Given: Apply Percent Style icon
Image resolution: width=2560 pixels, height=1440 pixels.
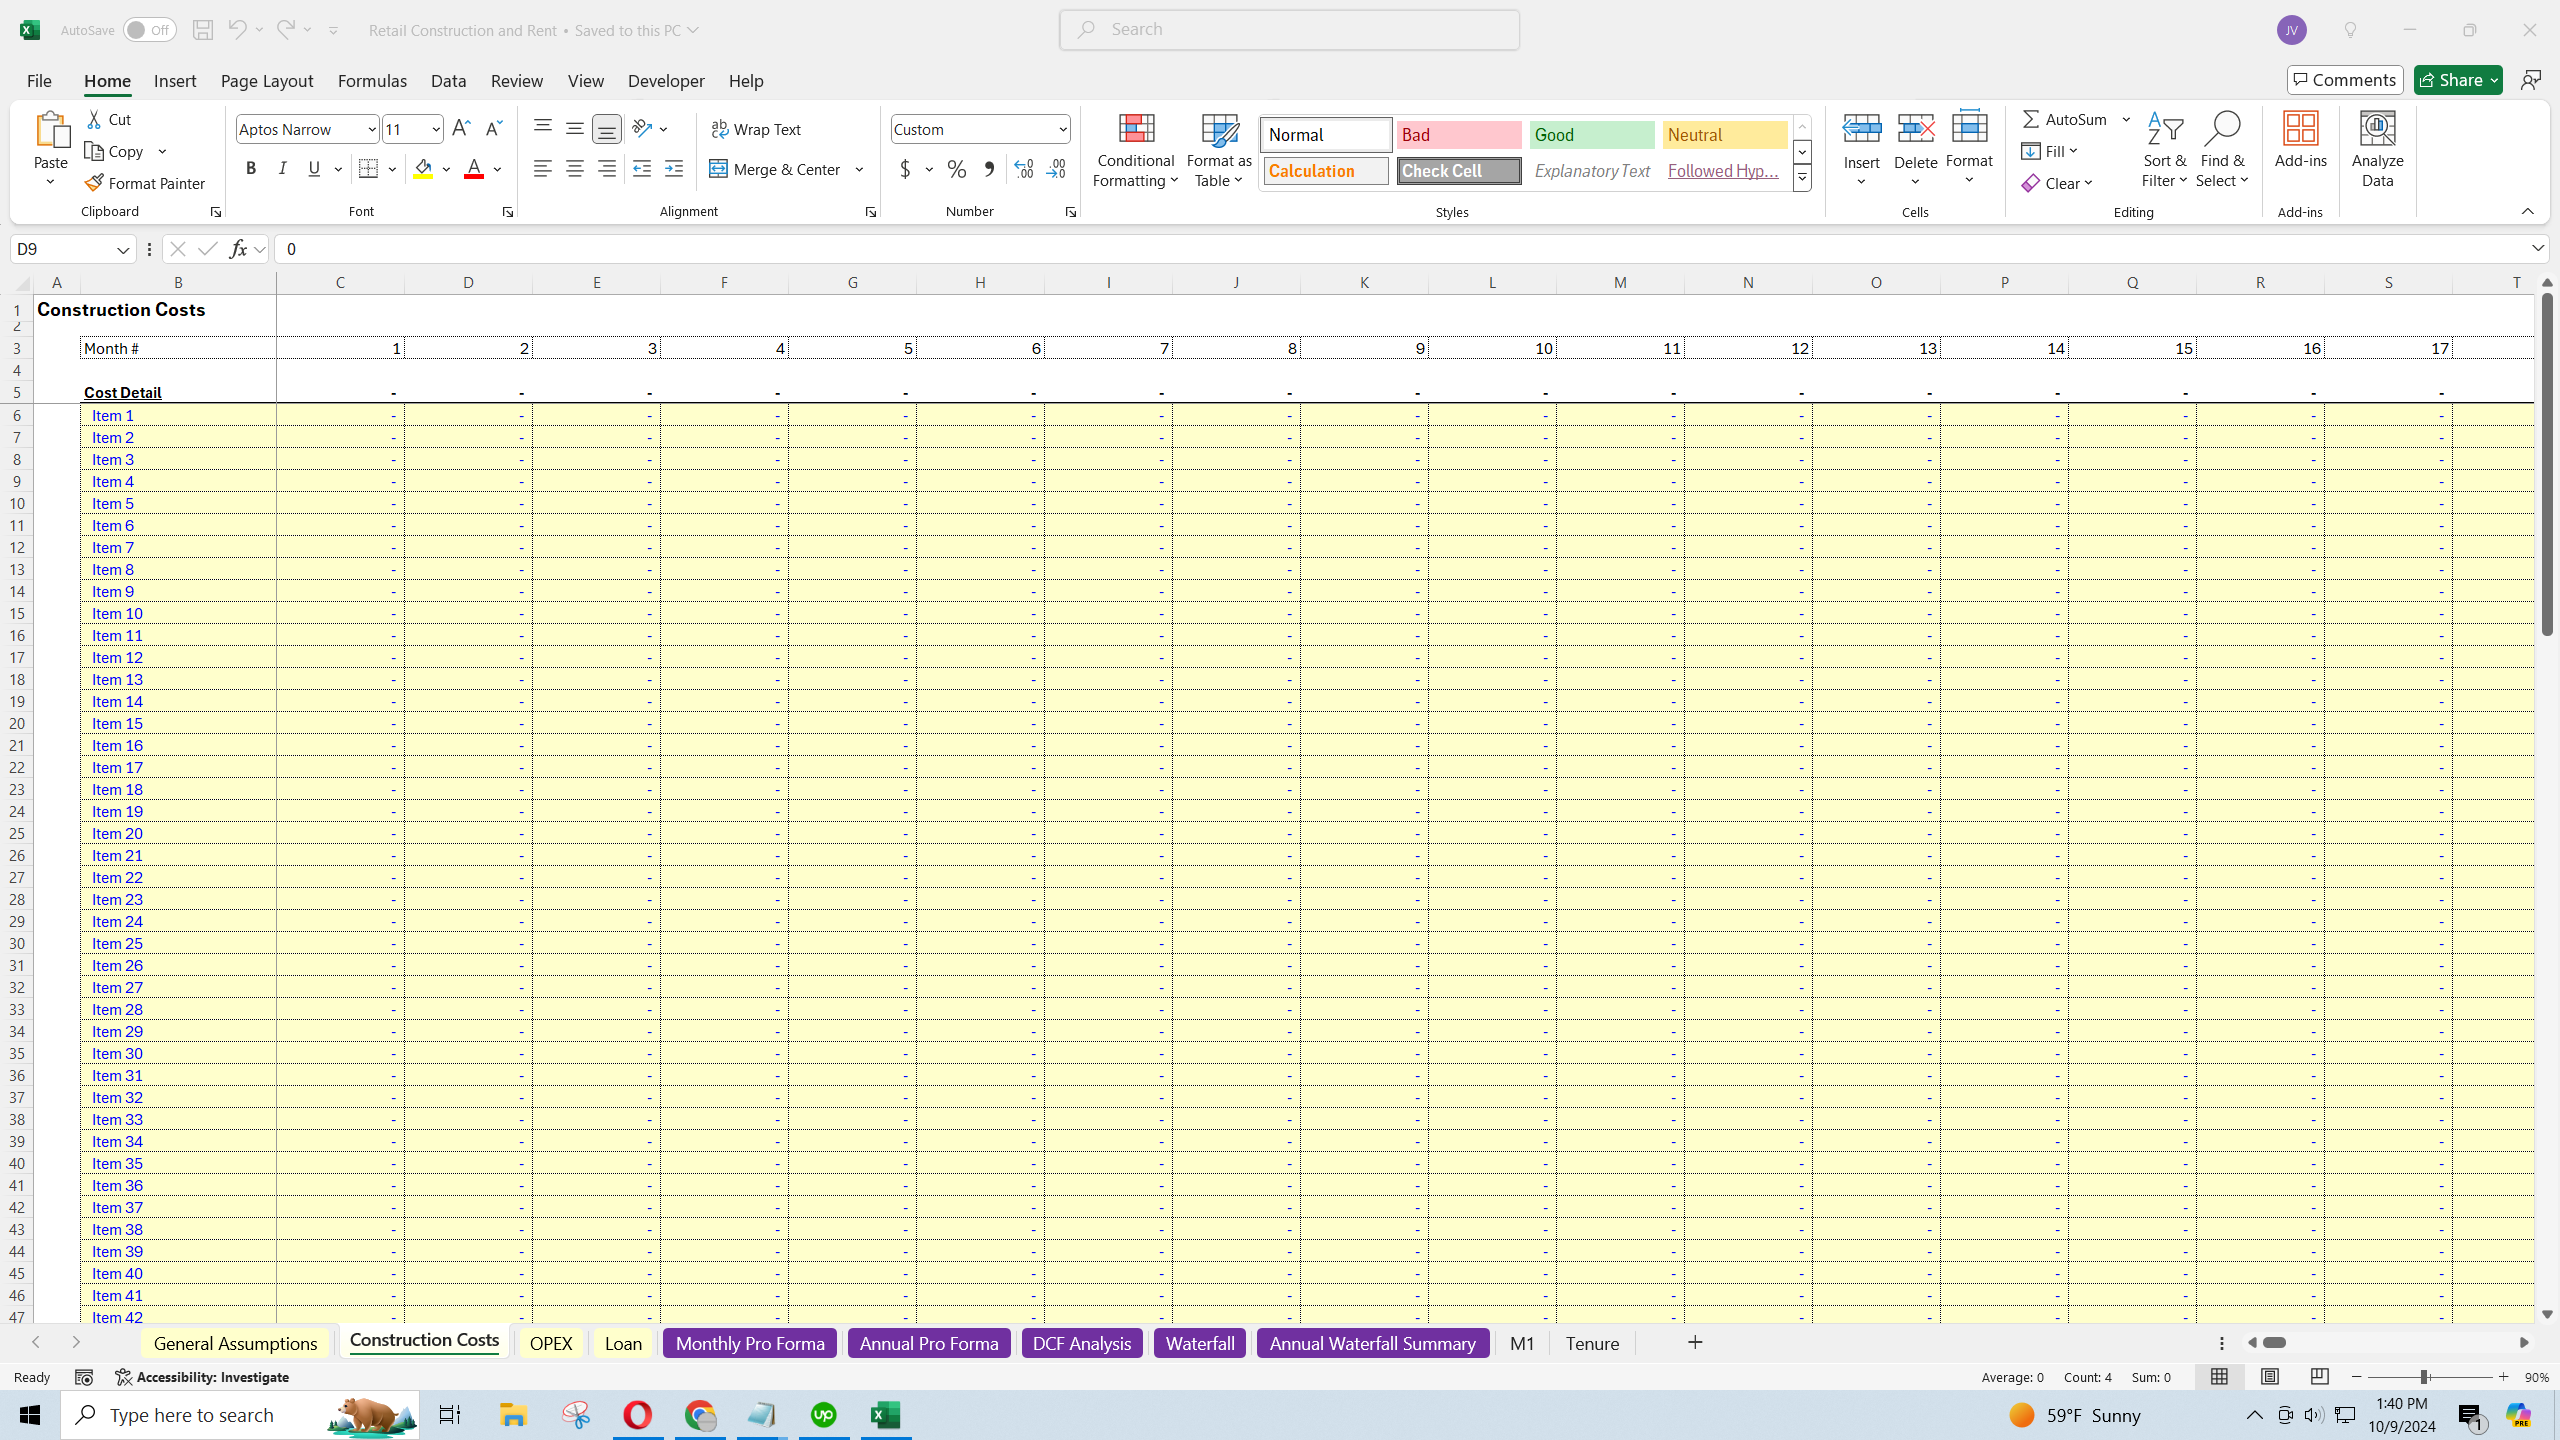Looking at the screenshot, I should tap(957, 169).
